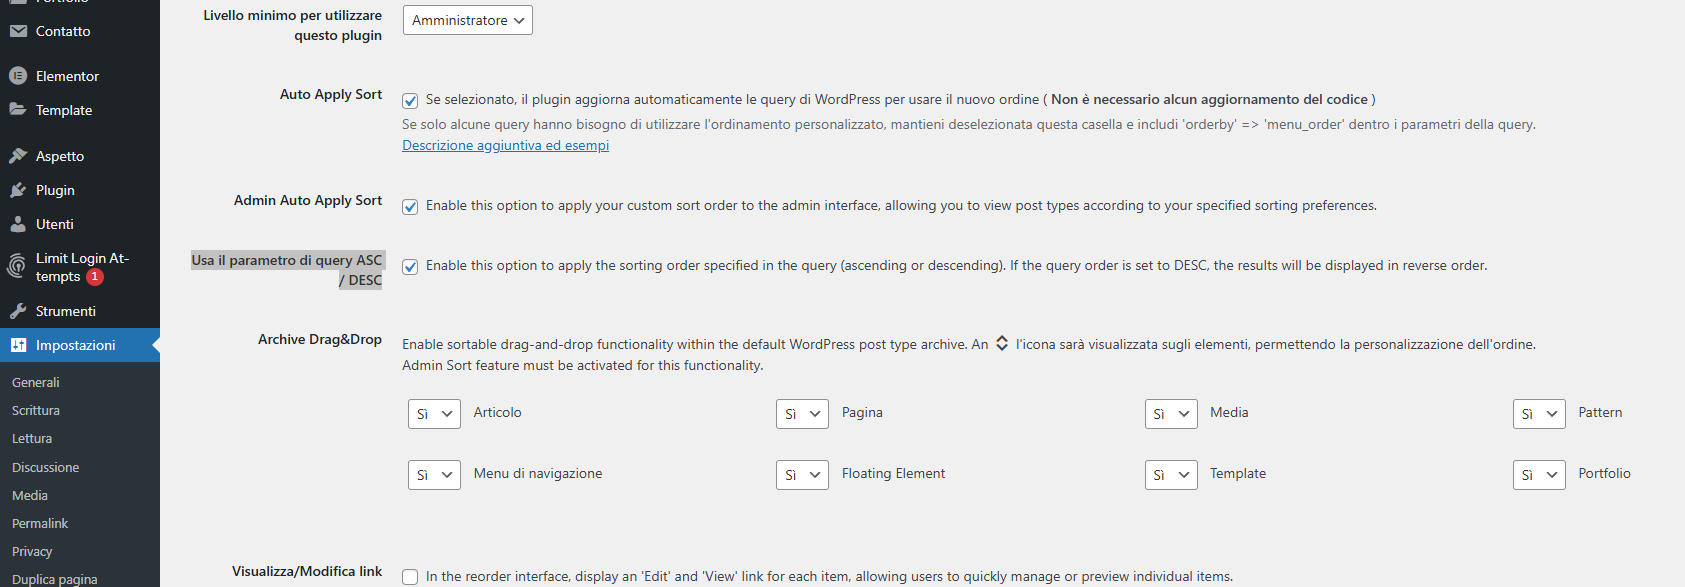Click the Contatto envelope icon

[x=18, y=31]
